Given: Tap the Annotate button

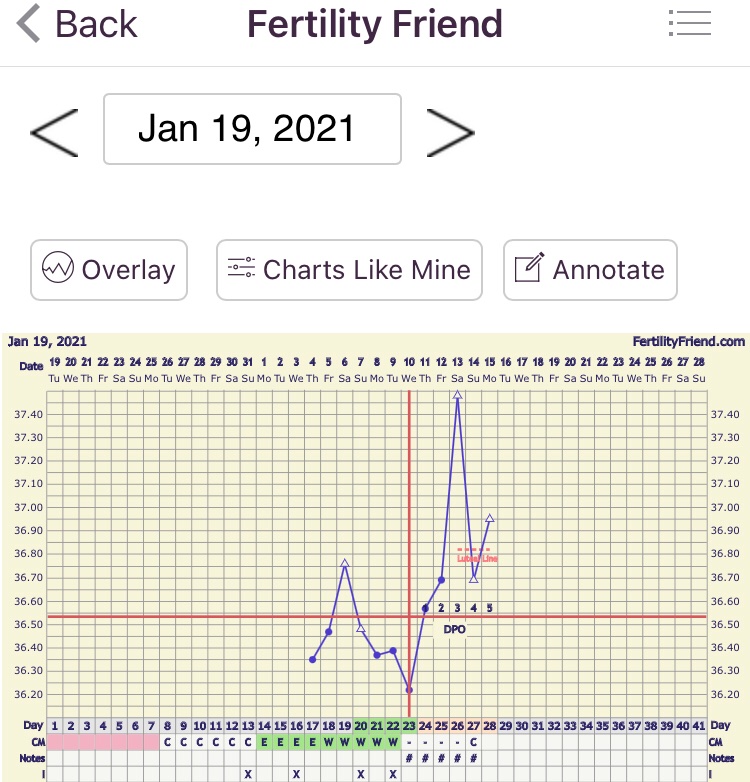Looking at the screenshot, I should click(590, 270).
